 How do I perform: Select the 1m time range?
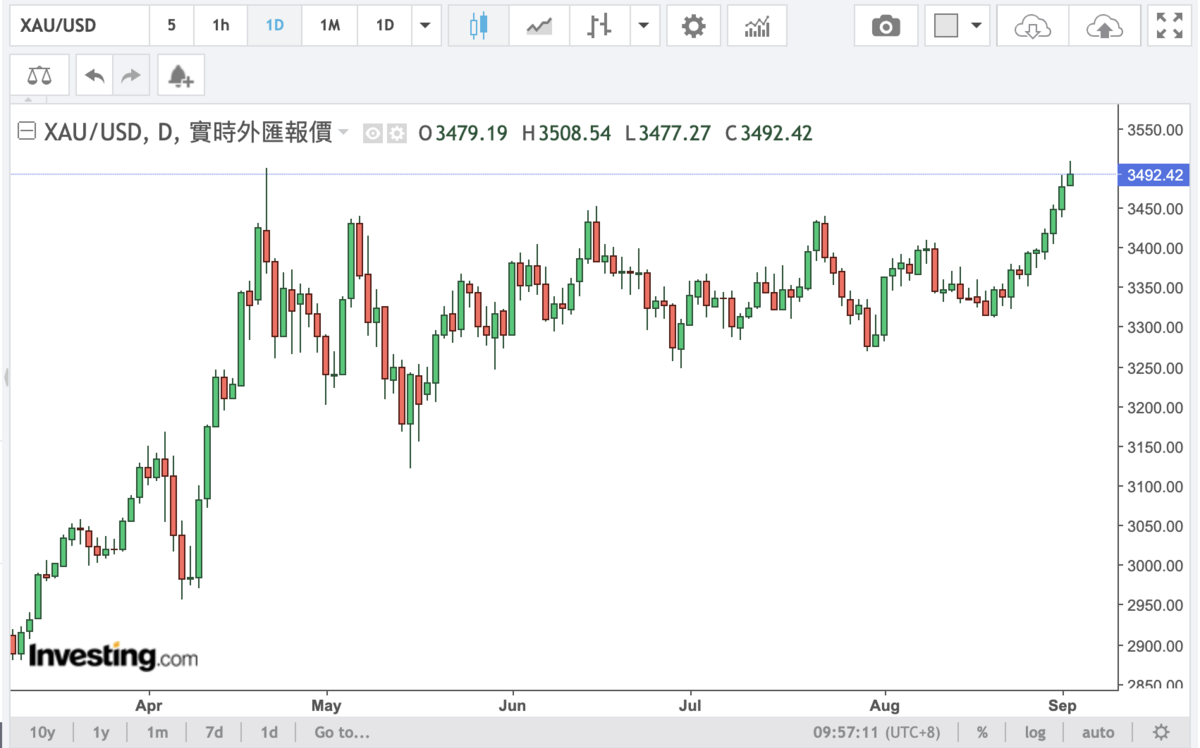click(157, 732)
